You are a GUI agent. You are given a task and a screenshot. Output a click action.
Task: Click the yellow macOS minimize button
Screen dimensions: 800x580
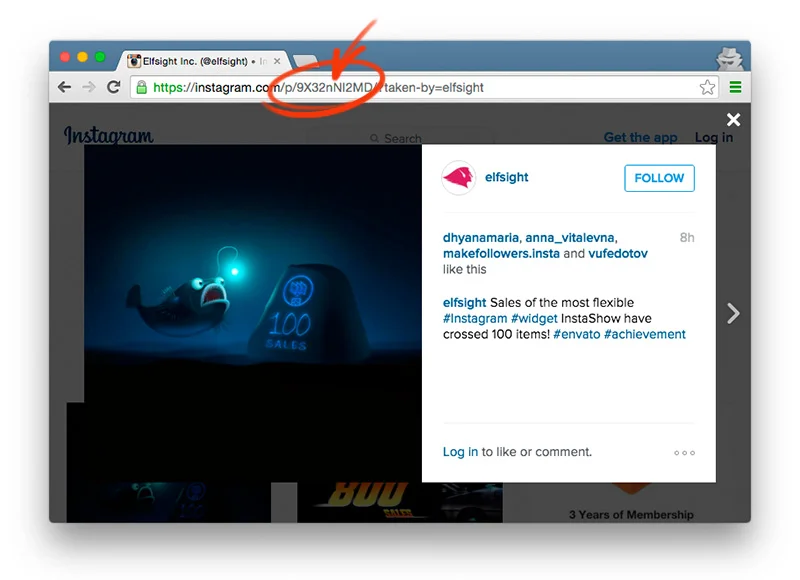82,57
